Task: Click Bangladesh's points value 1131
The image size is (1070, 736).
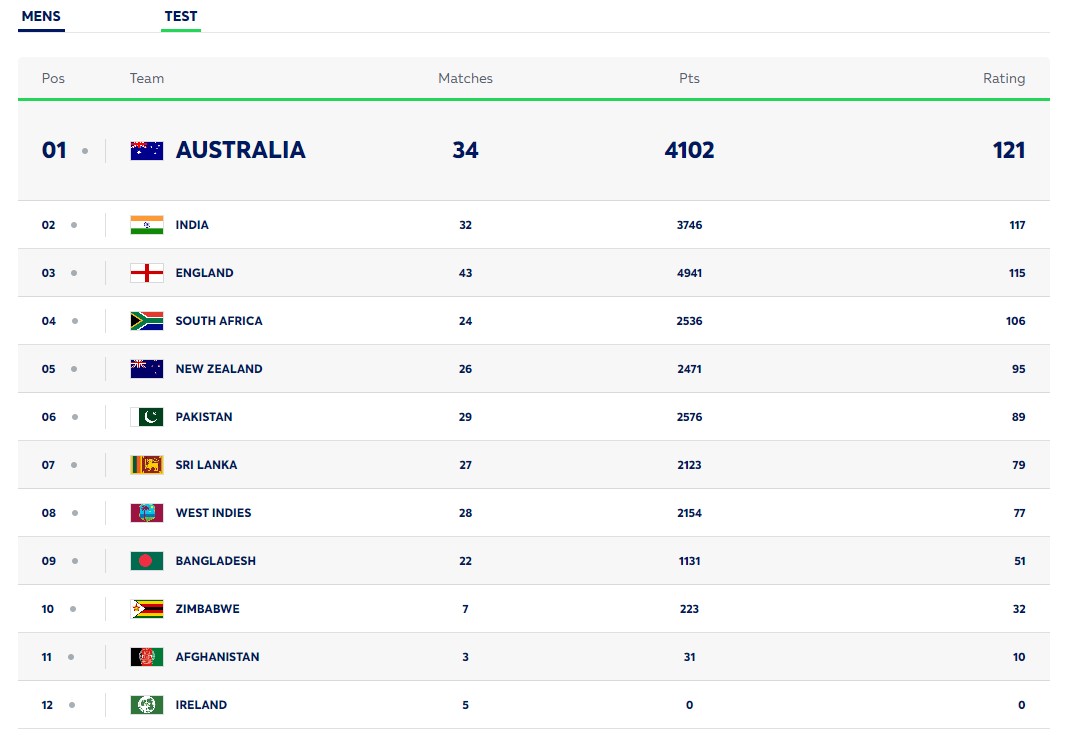Action: point(689,561)
